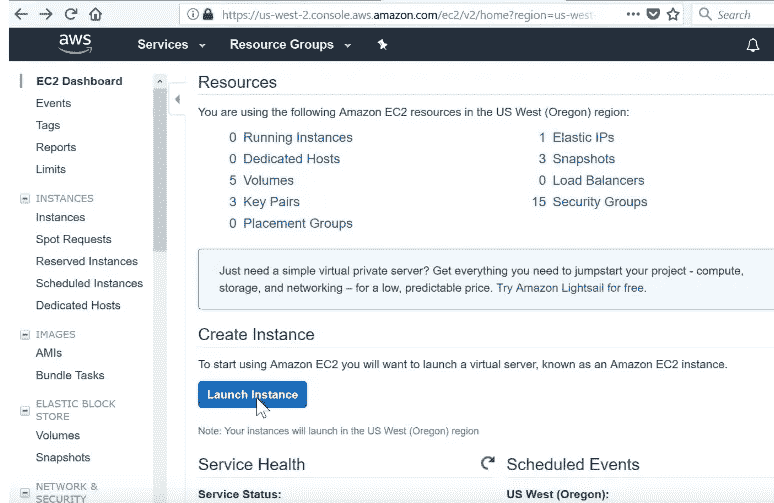774x503 pixels.
Task: Open the Services dropdown menu
Action: point(171,44)
